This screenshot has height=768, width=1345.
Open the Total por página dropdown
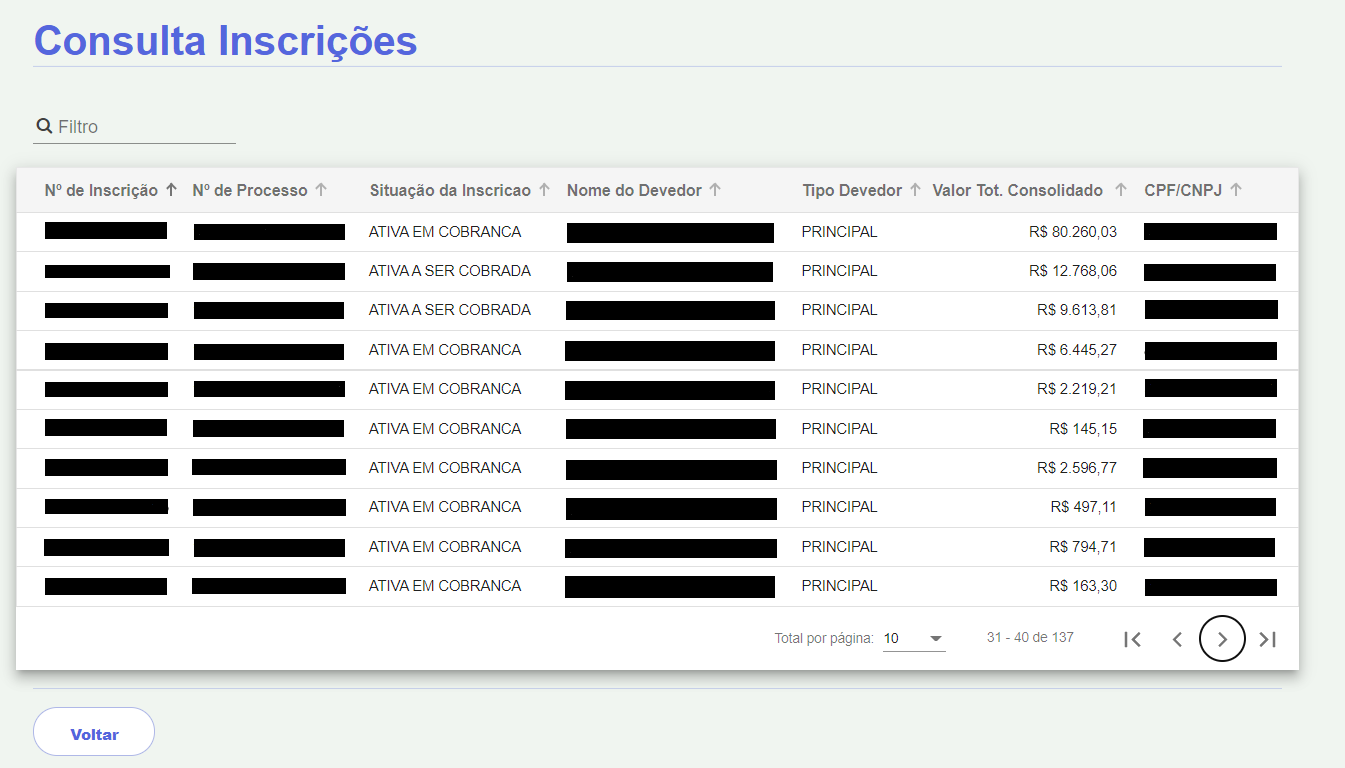pyautogui.click(x=914, y=638)
